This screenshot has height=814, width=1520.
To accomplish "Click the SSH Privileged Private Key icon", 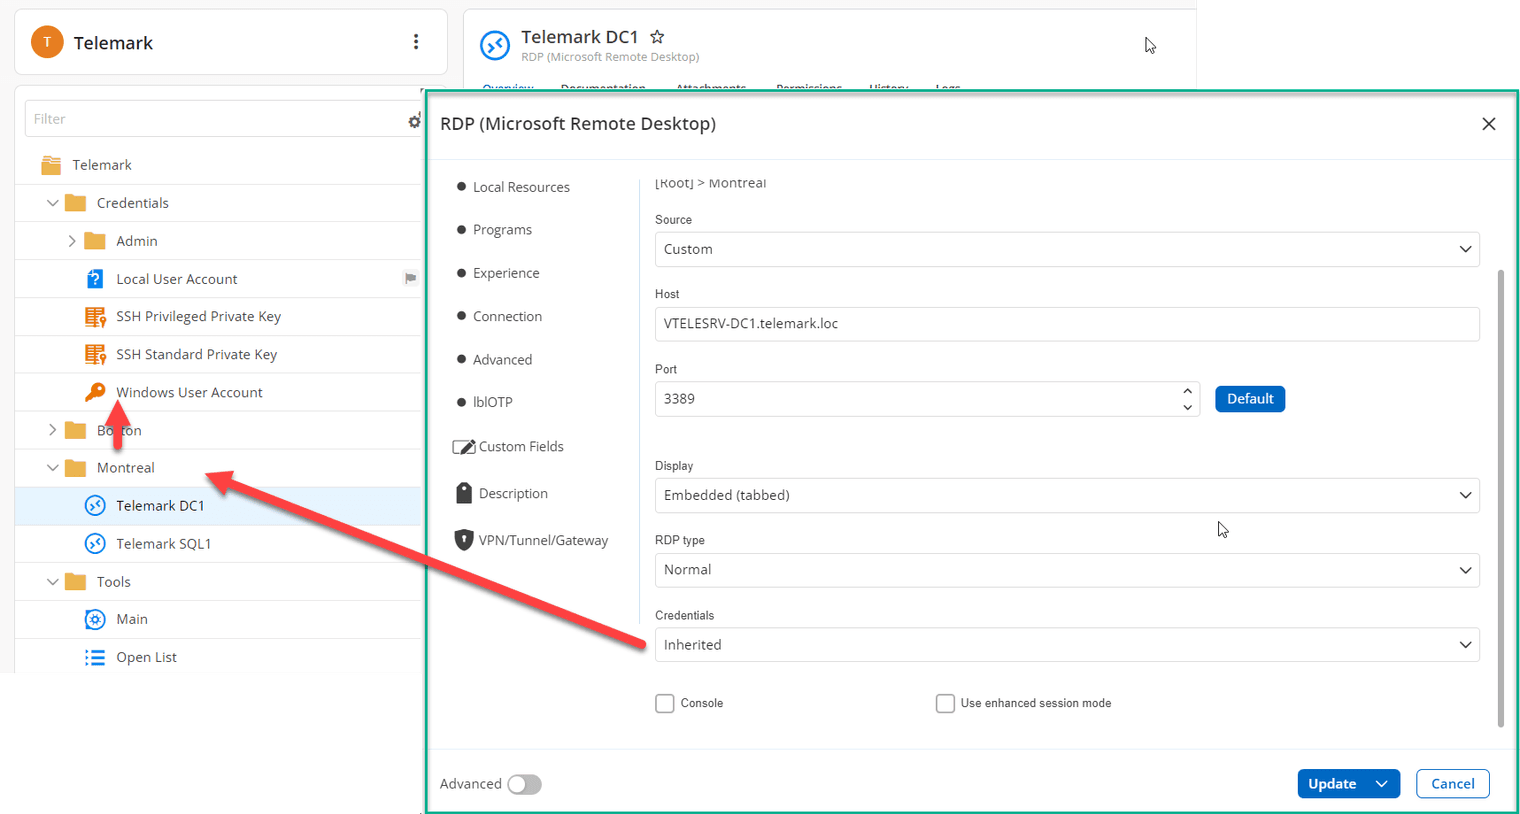I will (x=95, y=317).
